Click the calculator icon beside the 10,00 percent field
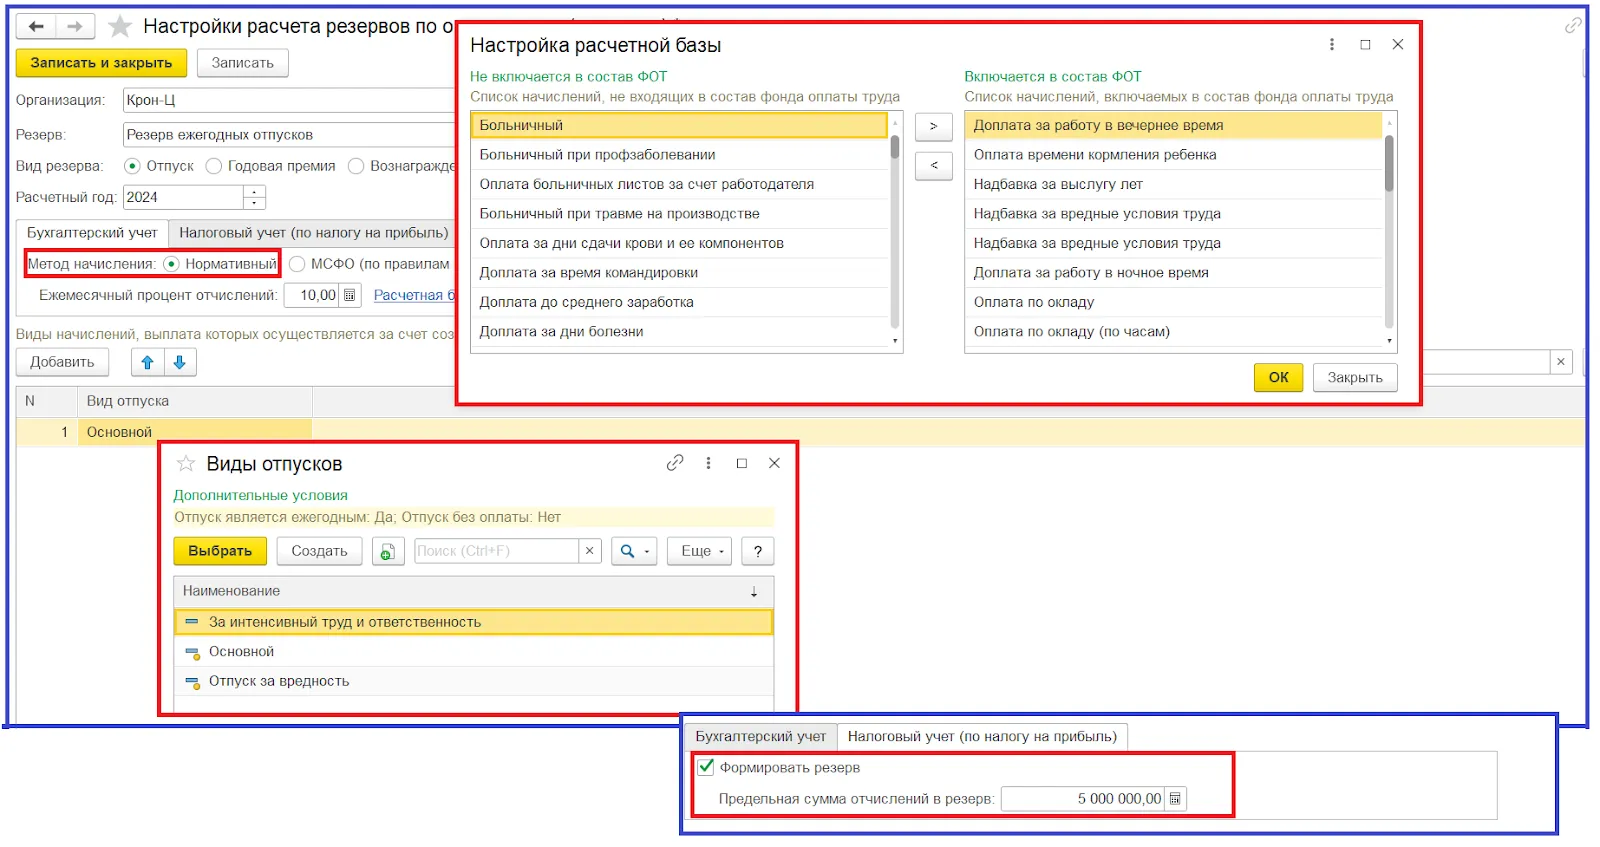 pyautogui.click(x=349, y=295)
